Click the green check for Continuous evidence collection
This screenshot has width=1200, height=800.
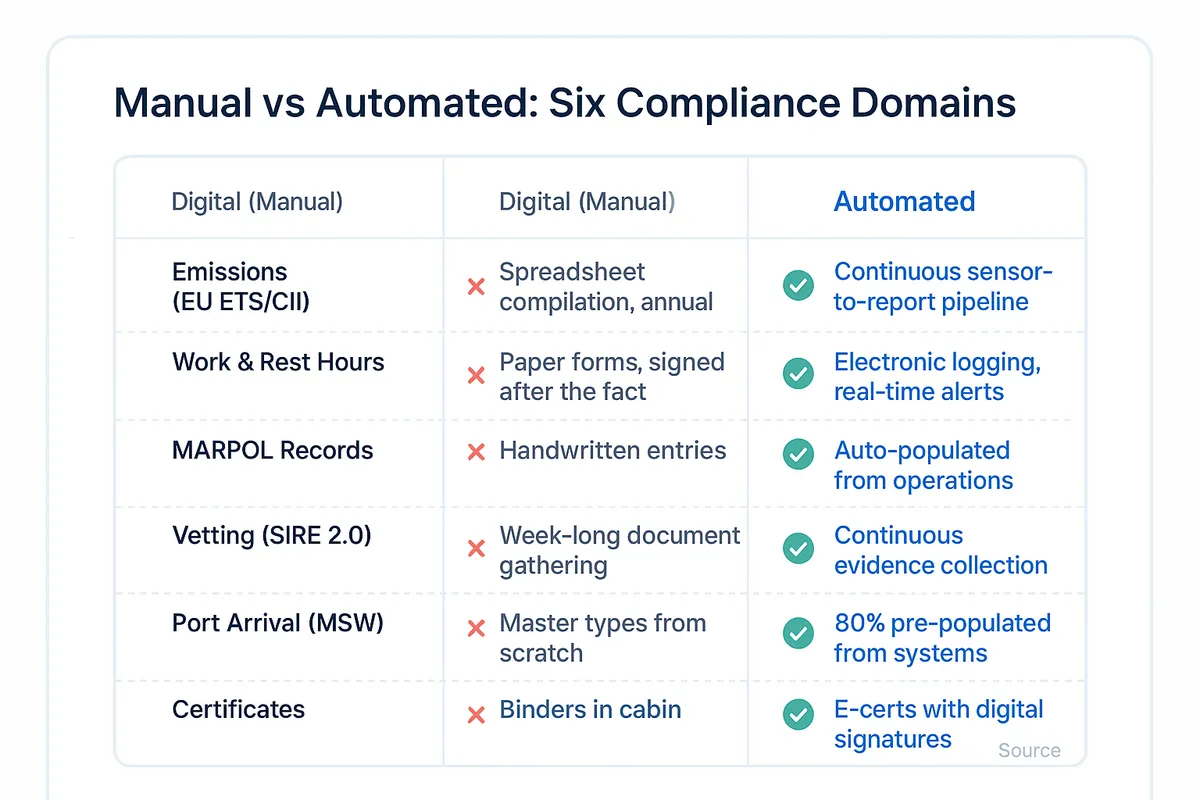pyautogui.click(x=798, y=548)
